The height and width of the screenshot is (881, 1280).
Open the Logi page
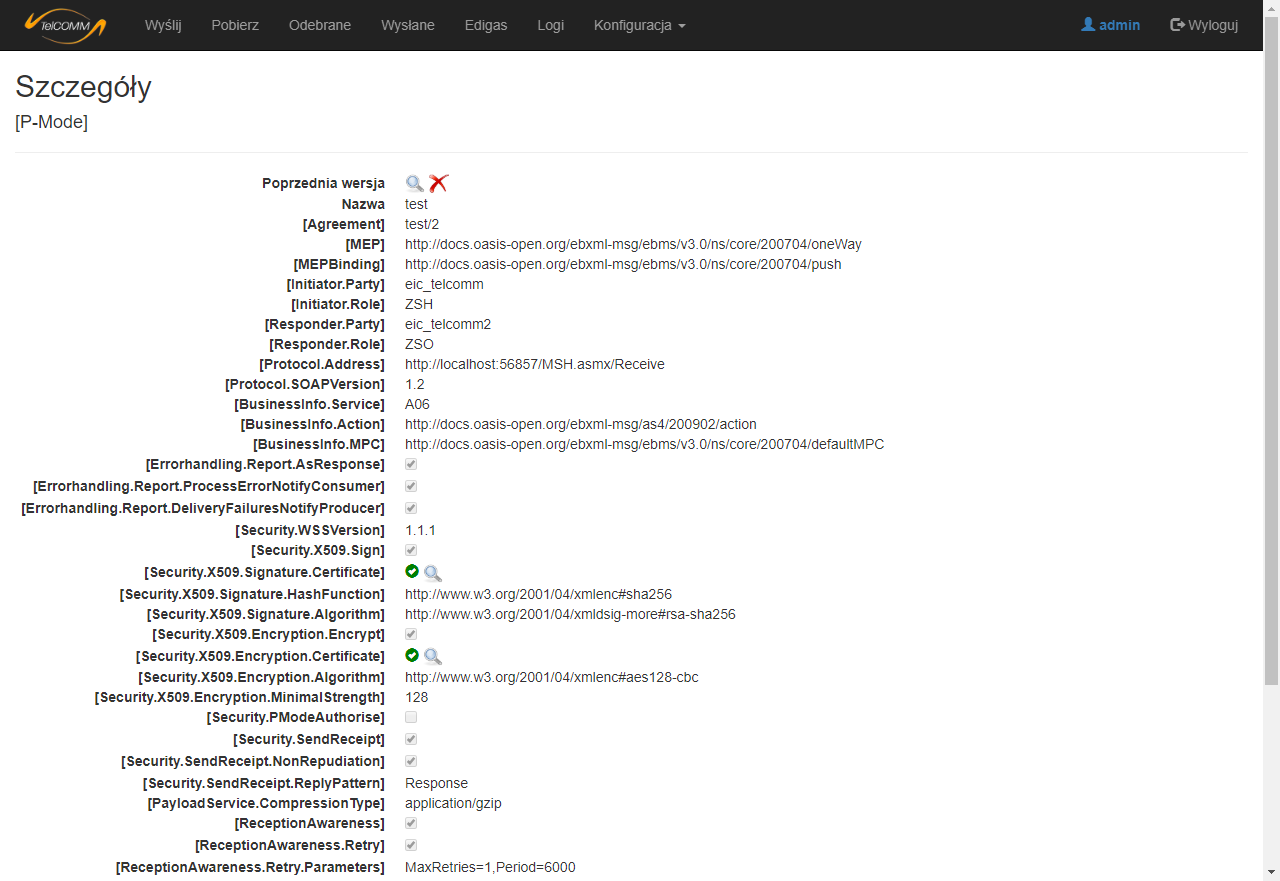point(550,25)
